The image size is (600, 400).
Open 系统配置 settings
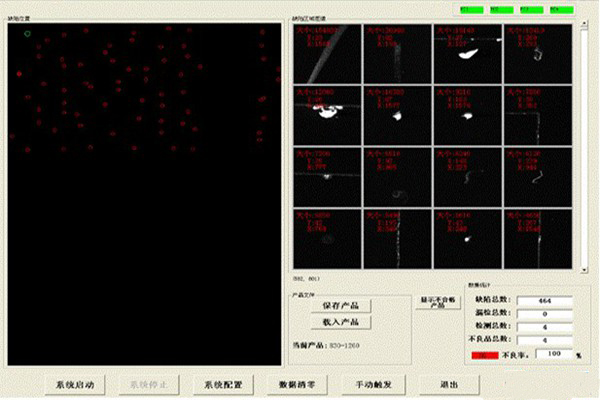223,385
